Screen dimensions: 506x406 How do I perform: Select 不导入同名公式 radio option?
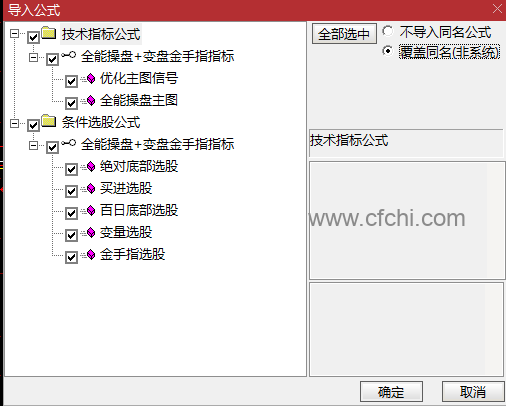[388, 31]
